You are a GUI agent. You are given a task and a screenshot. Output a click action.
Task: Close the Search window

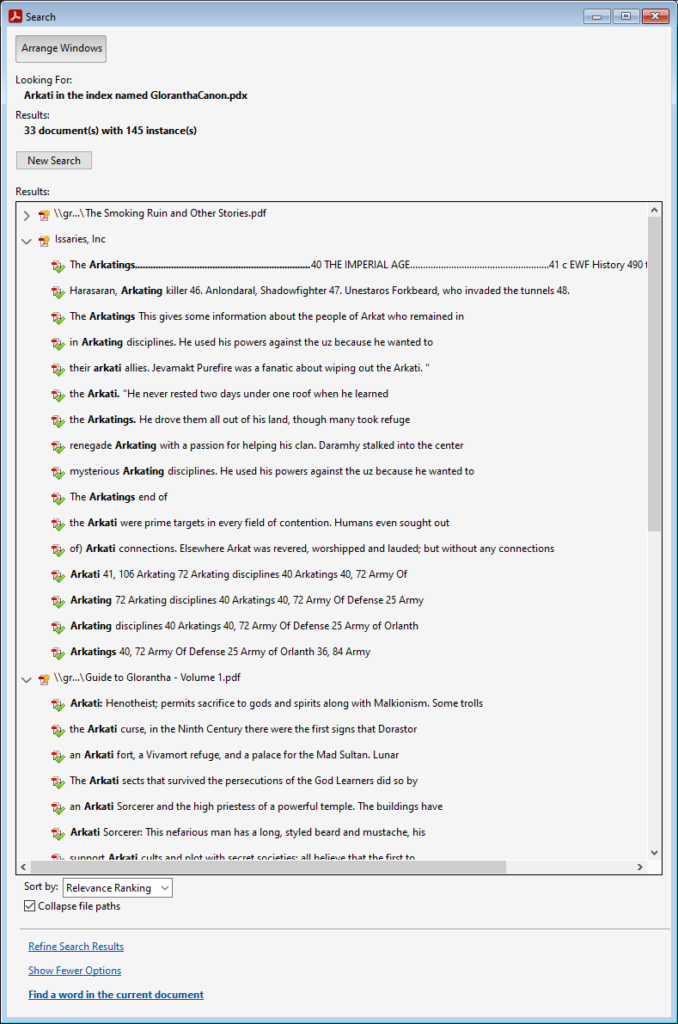tap(655, 16)
